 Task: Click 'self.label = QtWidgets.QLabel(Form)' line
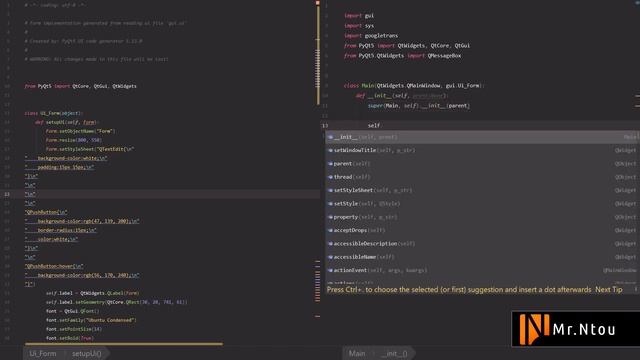point(93,293)
